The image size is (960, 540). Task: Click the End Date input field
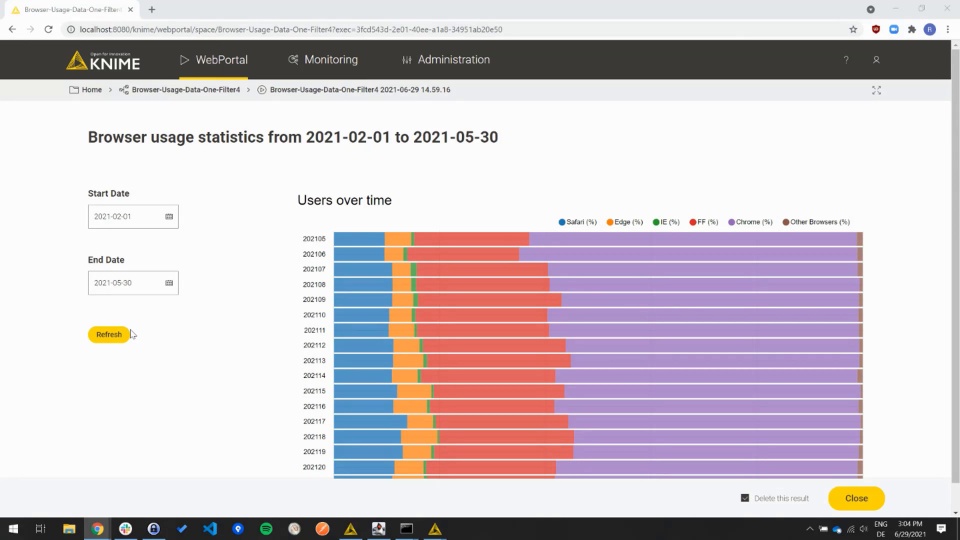[133, 283]
